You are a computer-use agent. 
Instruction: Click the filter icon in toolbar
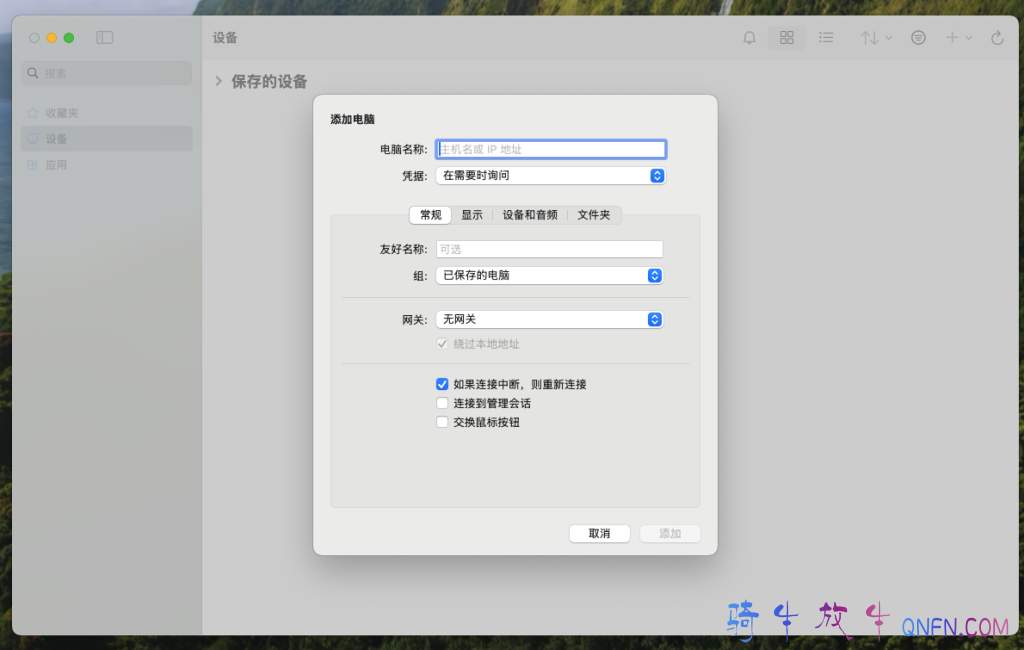[918, 38]
